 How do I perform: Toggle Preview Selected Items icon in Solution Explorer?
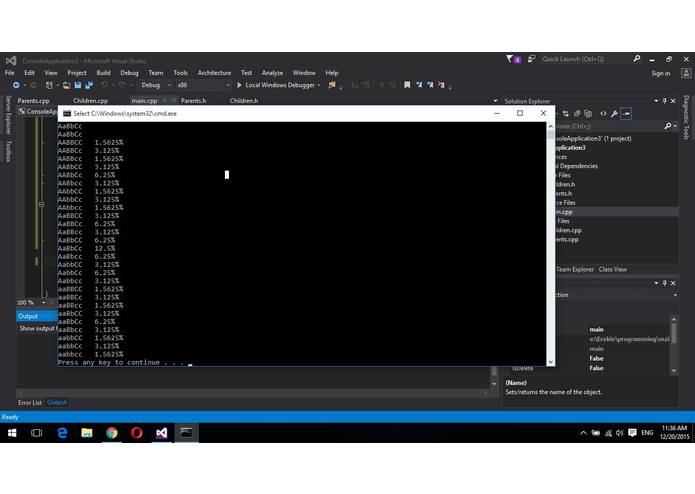[x=626, y=114]
